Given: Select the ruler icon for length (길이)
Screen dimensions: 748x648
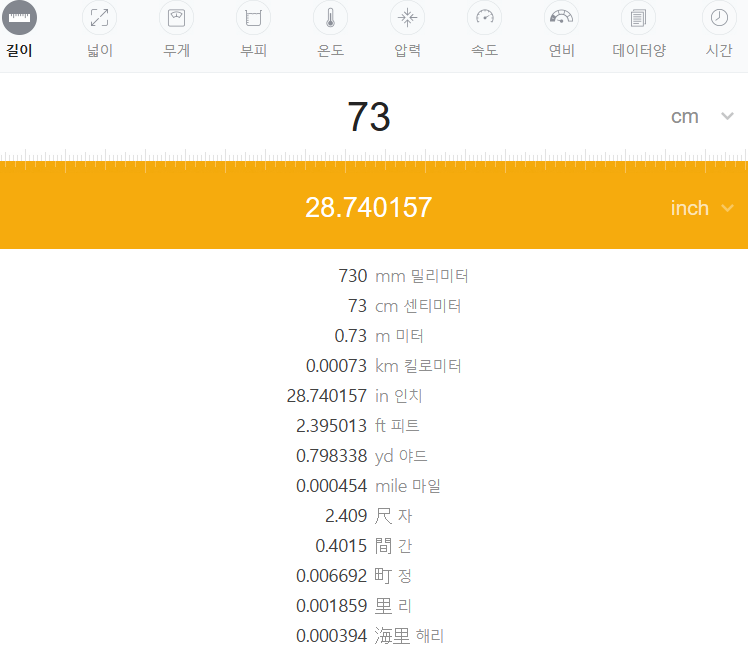Looking at the screenshot, I should click(x=20, y=18).
